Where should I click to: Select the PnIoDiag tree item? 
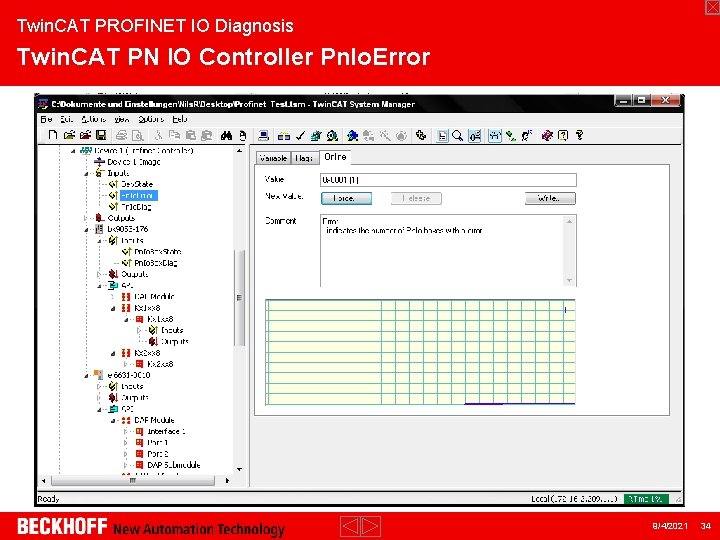coord(136,207)
